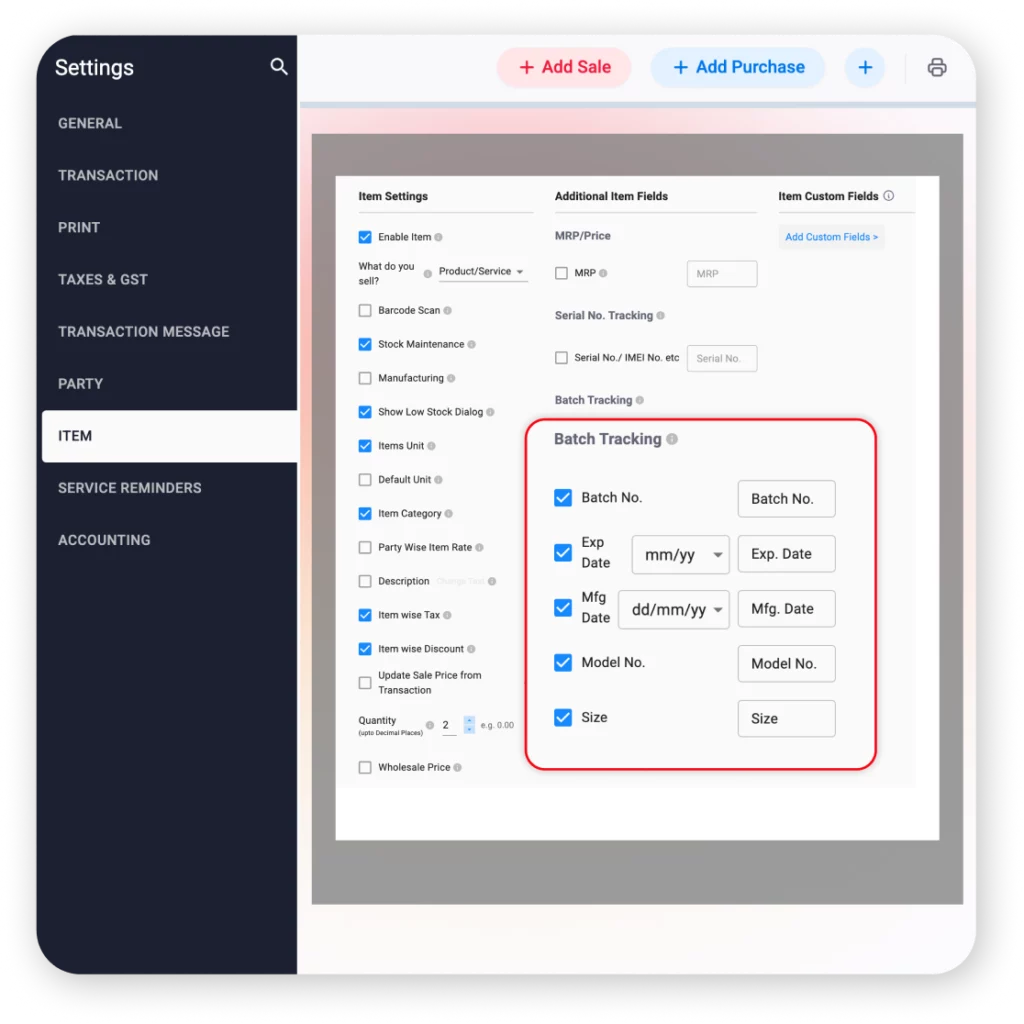Click inside the MRP input field
The height and width of the screenshot is (1024, 1024).
point(722,273)
